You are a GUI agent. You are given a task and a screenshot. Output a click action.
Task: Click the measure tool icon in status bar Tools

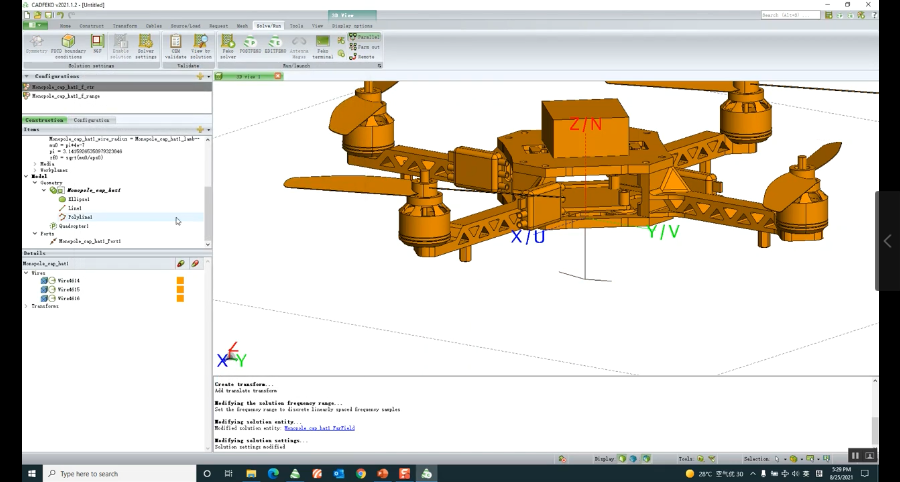700,458
